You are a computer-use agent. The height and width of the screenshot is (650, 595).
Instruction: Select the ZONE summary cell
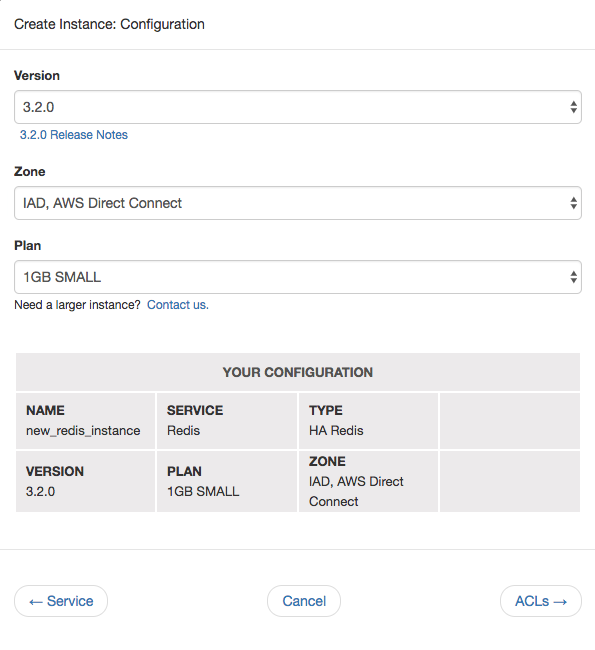click(368, 481)
